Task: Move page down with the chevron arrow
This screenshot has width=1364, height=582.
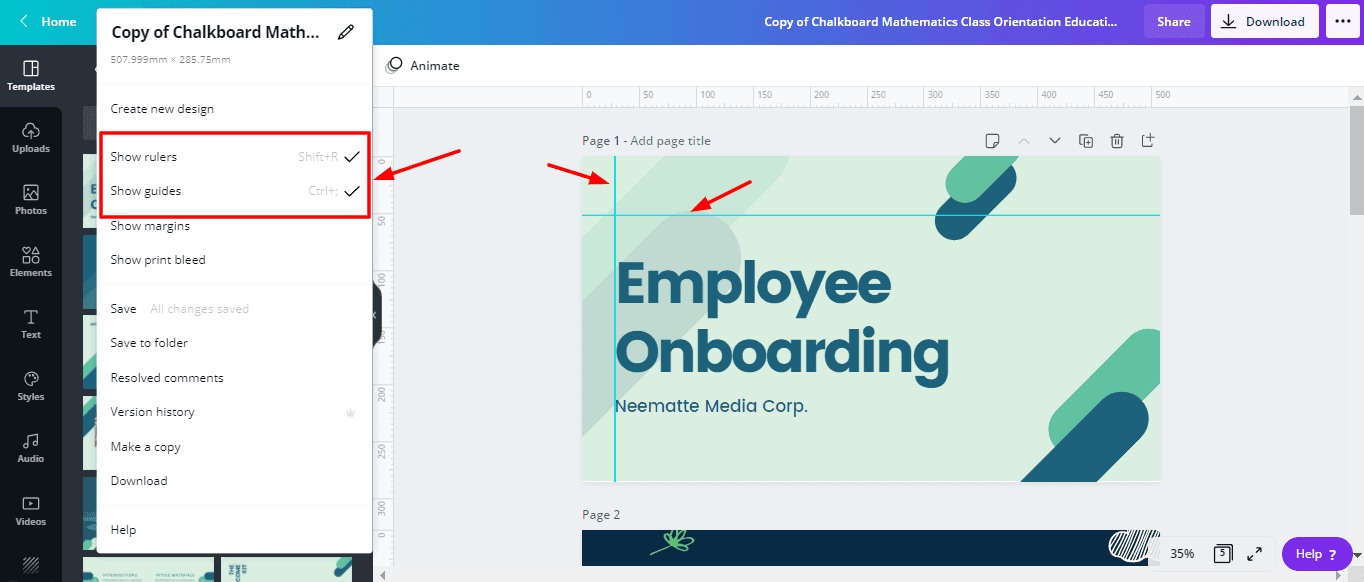Action: click(1054, 141)
